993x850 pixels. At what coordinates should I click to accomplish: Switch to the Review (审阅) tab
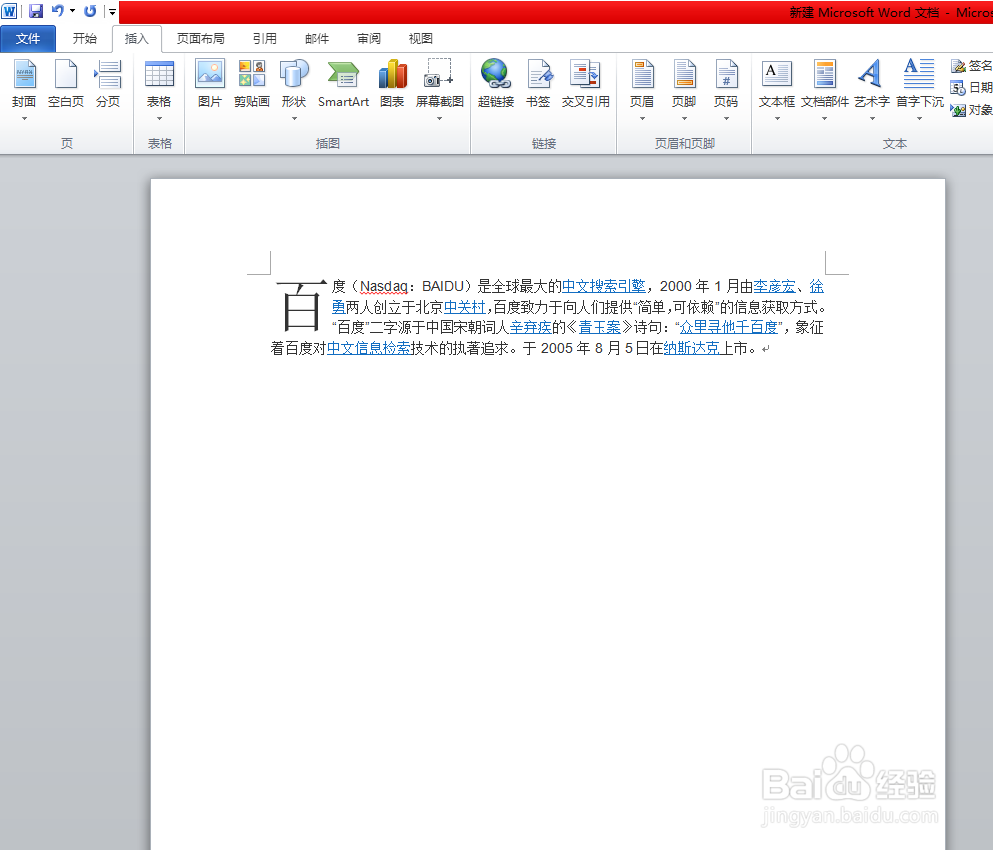pyautogui.click(x=369, y=39)
